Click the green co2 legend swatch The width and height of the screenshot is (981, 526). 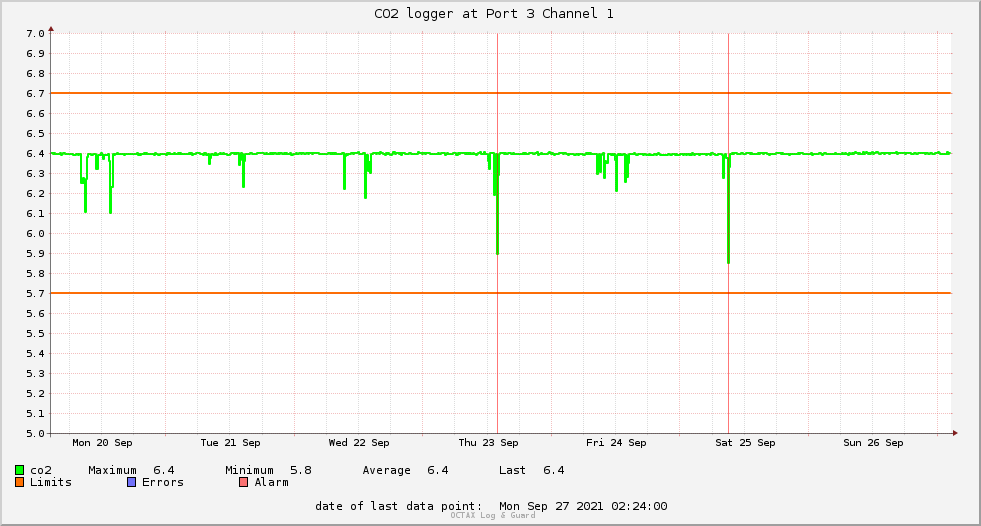19,470
